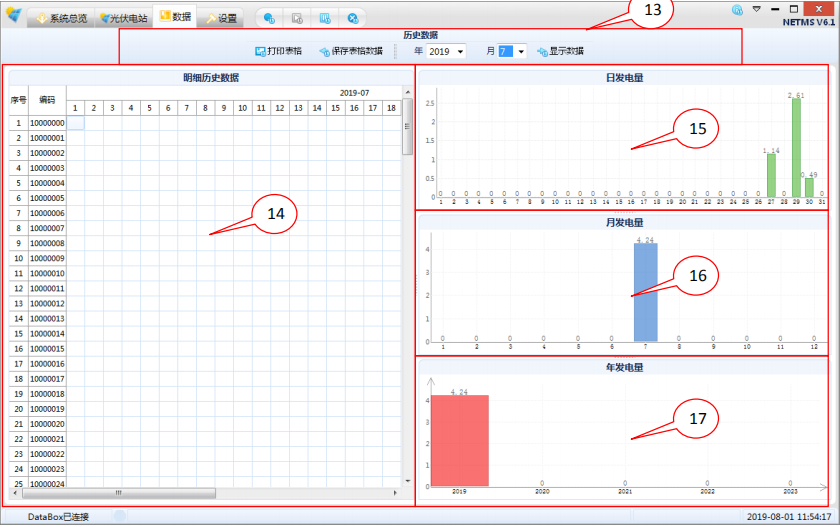Click the fourth round blue toolbar icon
Screen dimensions: 840x527
point(353,18)
